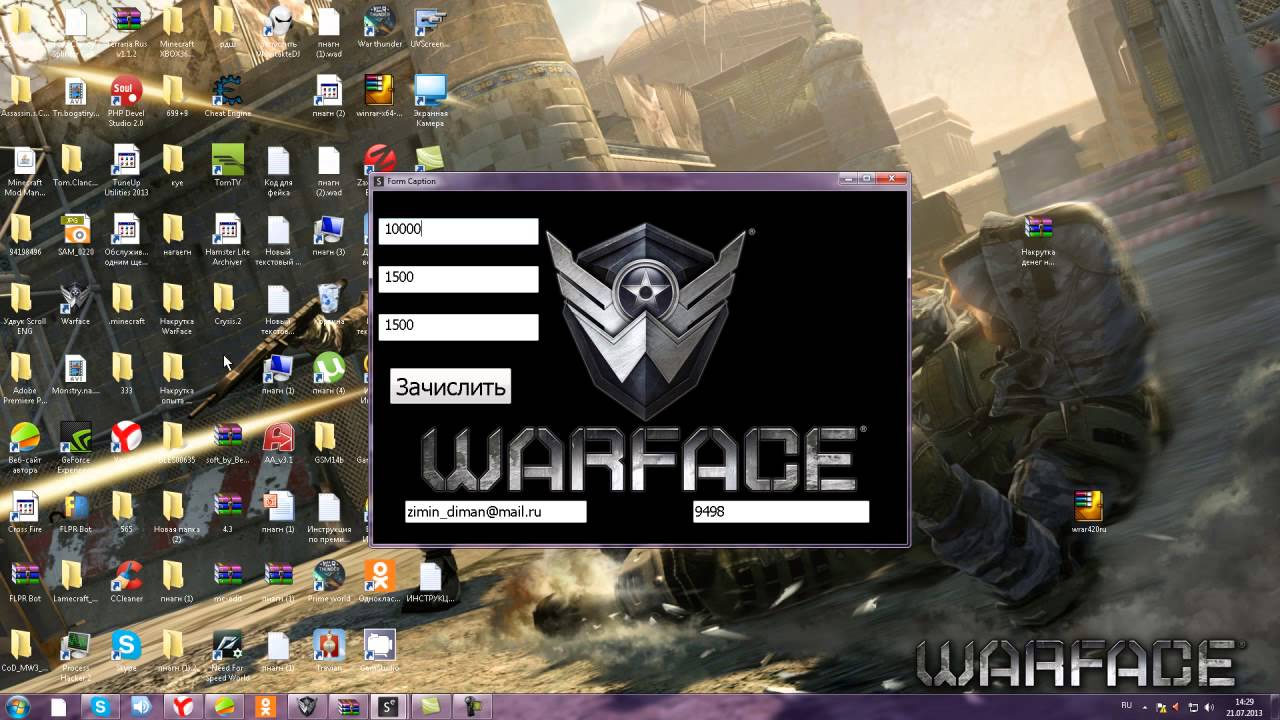
Task: Open the Cross Fire desktop shortcut
Action: (25, 512)
